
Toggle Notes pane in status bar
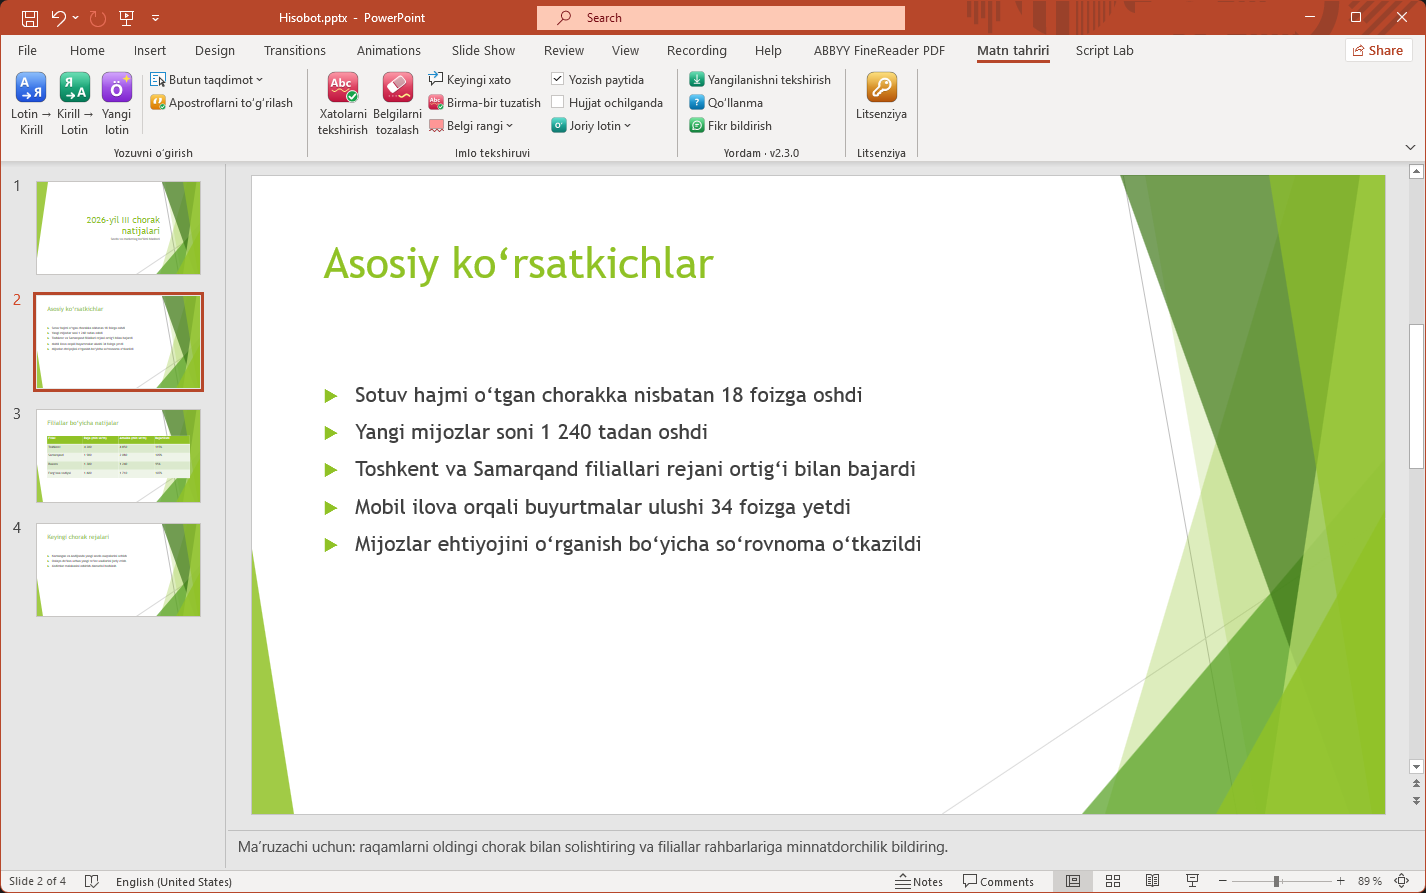[x=920, y=881]
